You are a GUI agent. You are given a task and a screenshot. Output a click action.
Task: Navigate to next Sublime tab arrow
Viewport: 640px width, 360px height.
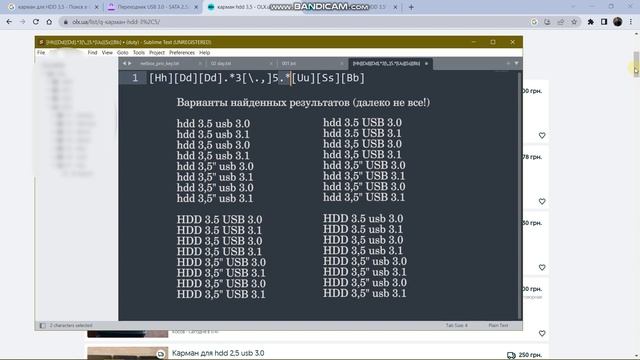pyautogui.click(x=130, y=64)
